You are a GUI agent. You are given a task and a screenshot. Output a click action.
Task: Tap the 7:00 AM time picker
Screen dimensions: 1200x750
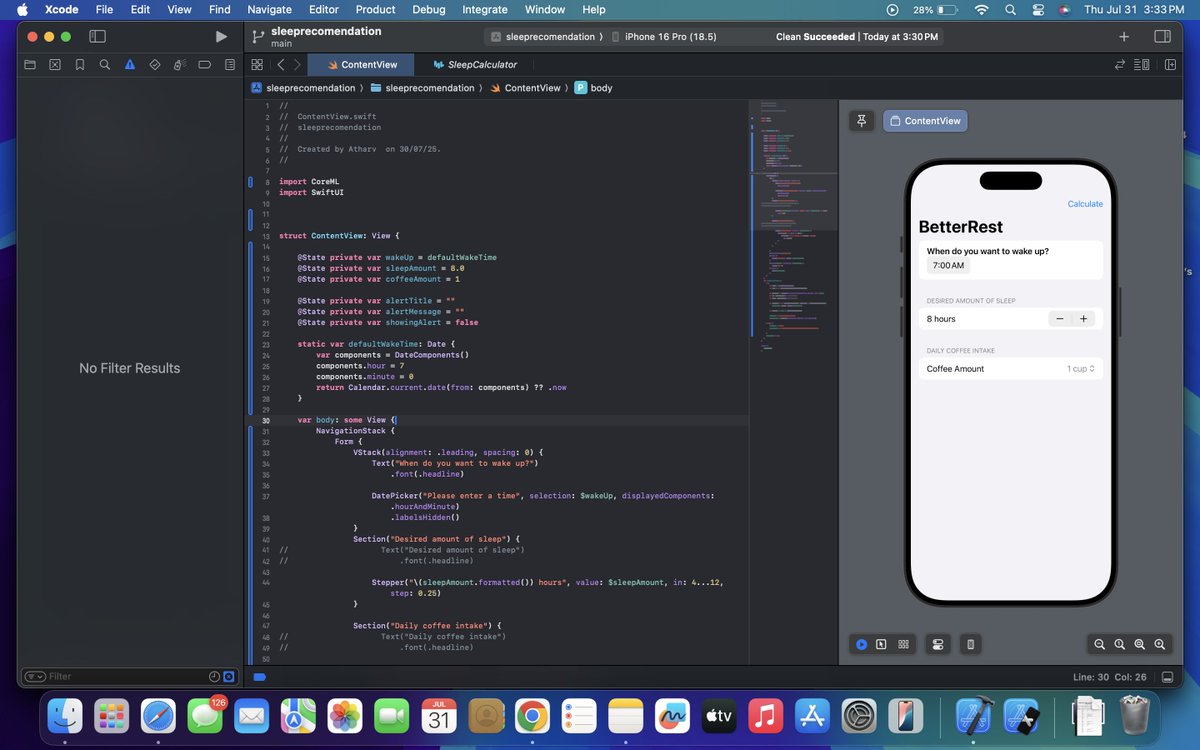pyautogui.click(x=948, y=266)
